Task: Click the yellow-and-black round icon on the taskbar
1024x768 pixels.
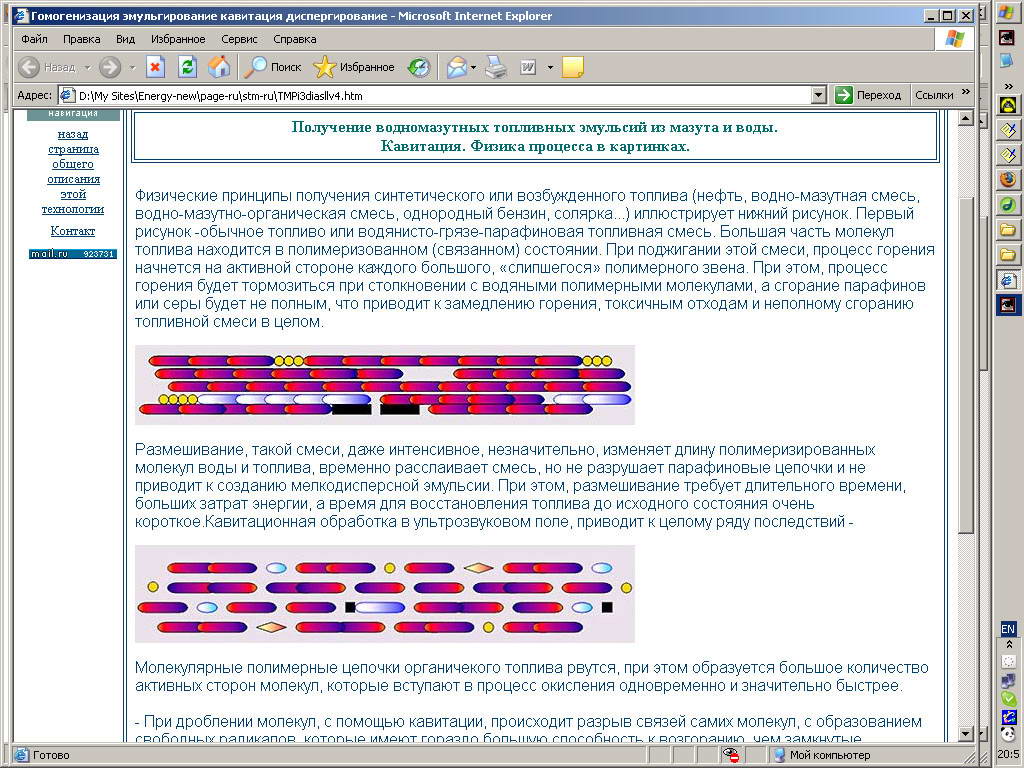Action: tap(1008, 105)
